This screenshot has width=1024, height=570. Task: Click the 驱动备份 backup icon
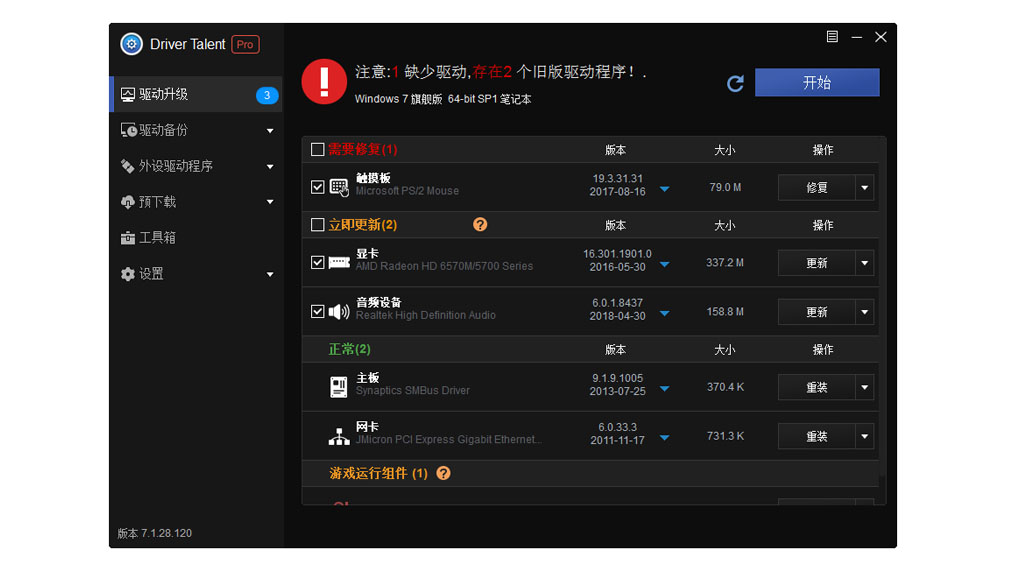point(128,130)
